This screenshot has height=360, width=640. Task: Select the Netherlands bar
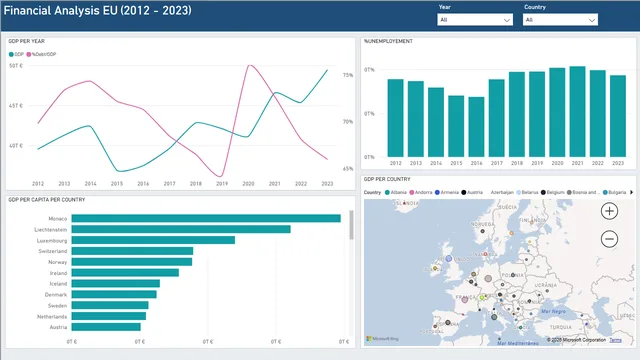click(109, 316)
